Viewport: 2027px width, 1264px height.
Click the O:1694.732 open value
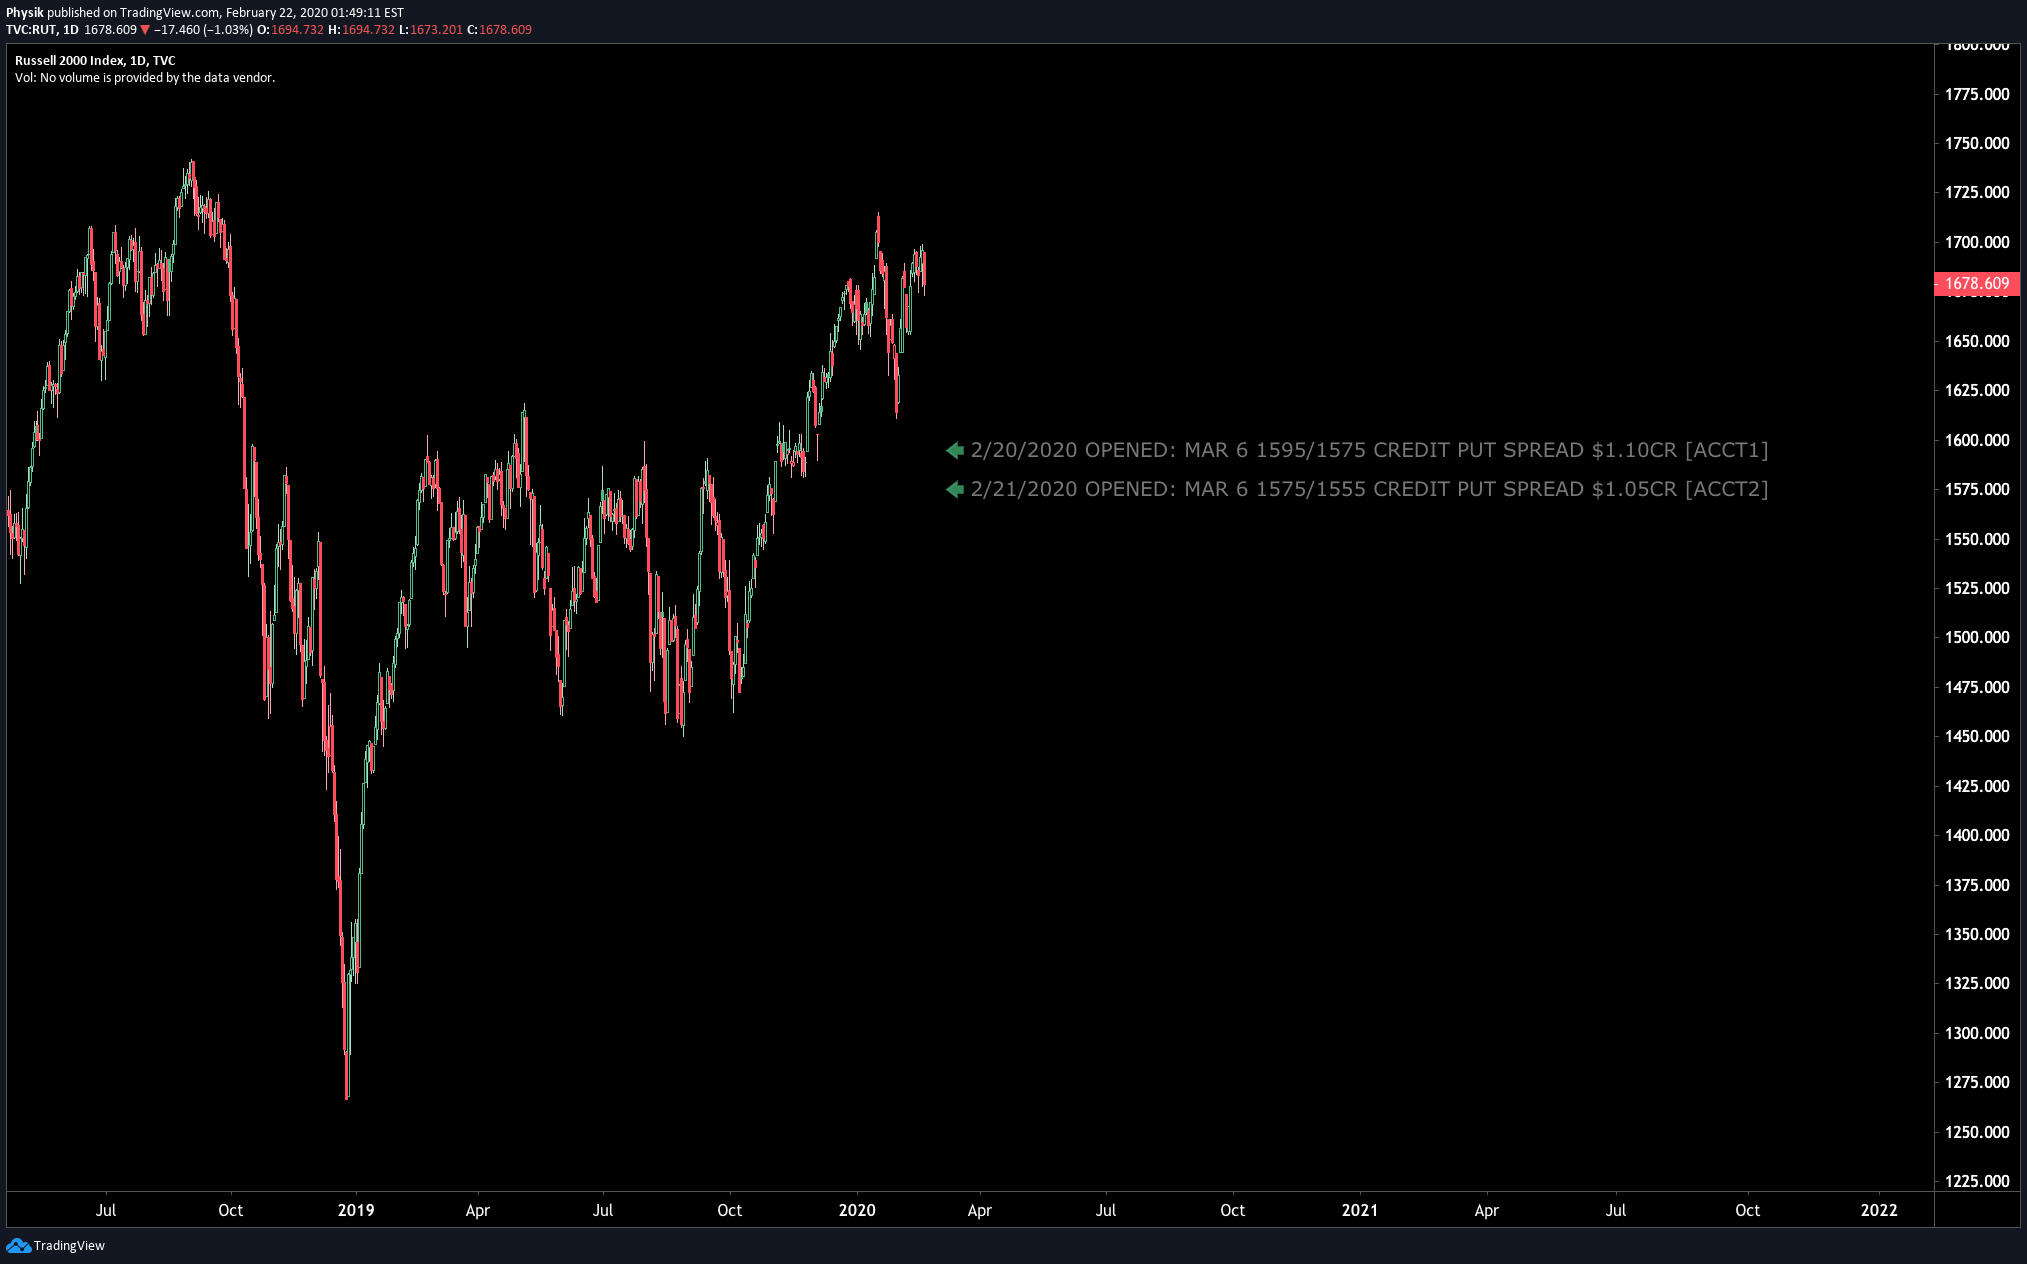point(291,30)
